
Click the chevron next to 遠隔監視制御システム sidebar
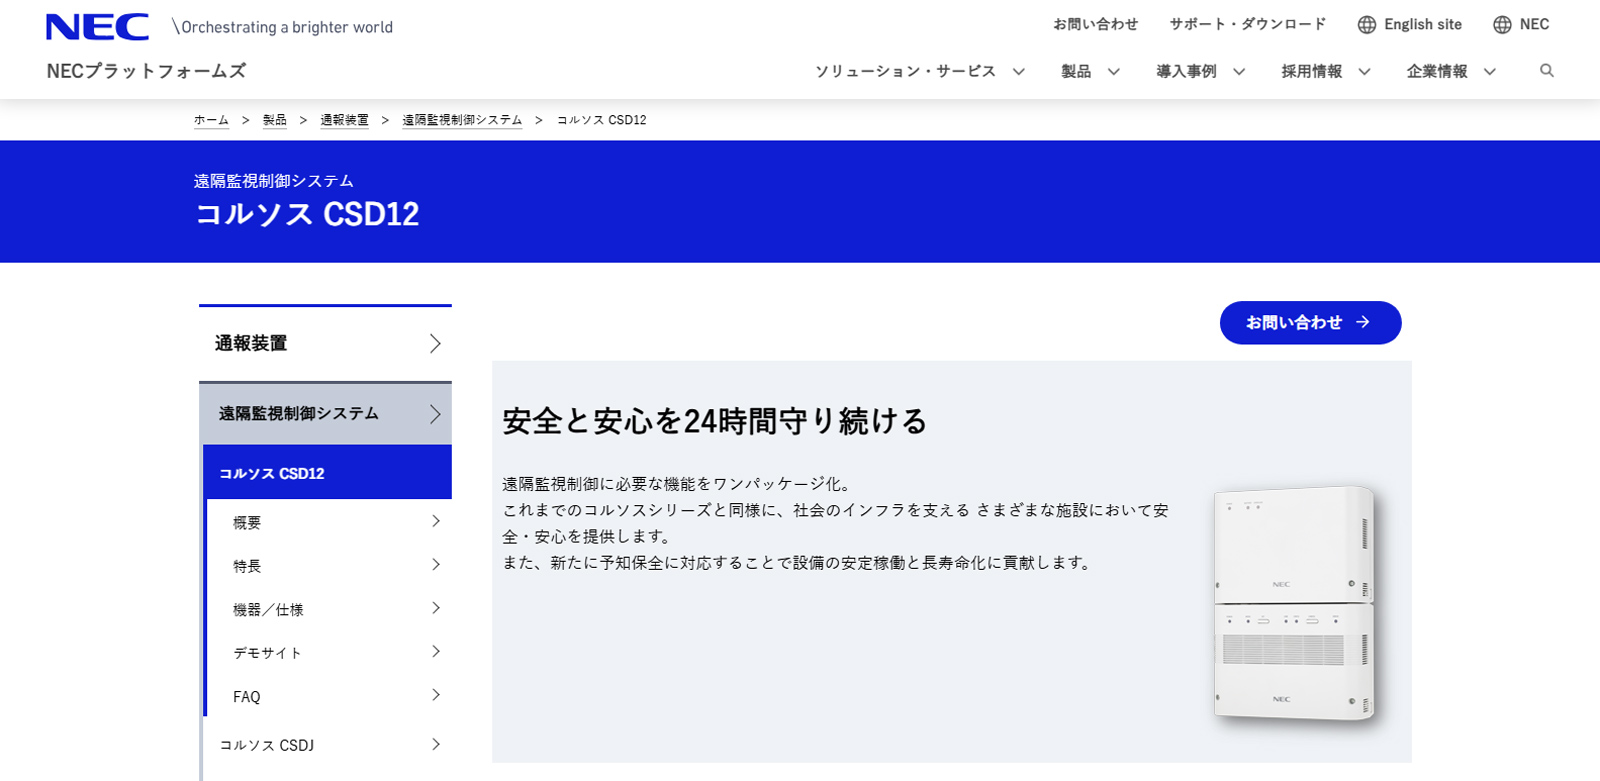tap(435, 414)
